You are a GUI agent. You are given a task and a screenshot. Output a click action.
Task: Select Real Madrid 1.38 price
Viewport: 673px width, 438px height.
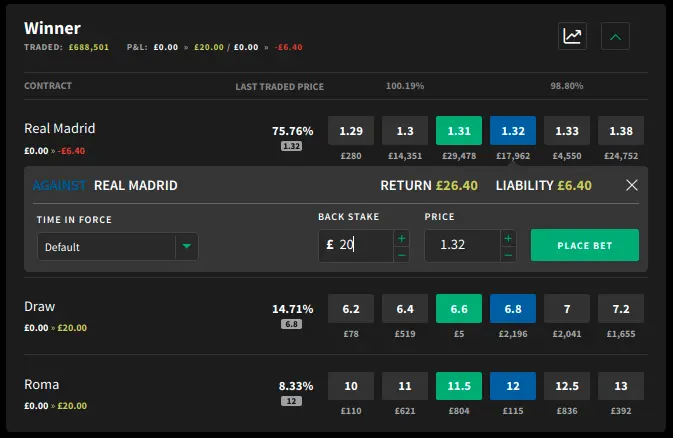(621, 131)
